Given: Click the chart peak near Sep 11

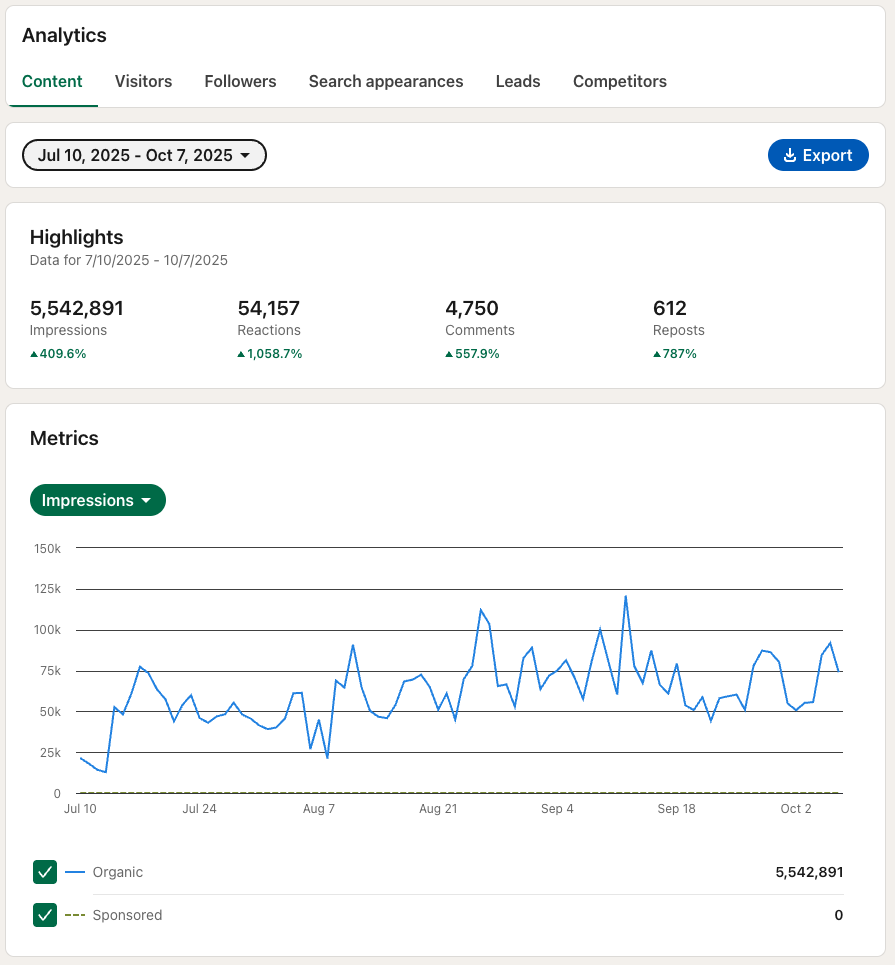Looking at the screenshot, I should (625, 597).
